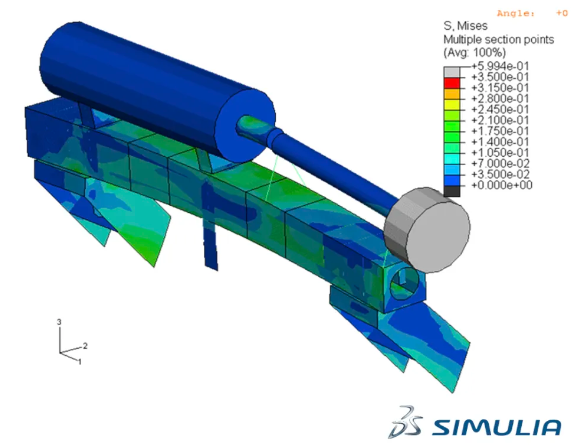
Task: Click the black minimum legend swatch
Action: (451, 191)
